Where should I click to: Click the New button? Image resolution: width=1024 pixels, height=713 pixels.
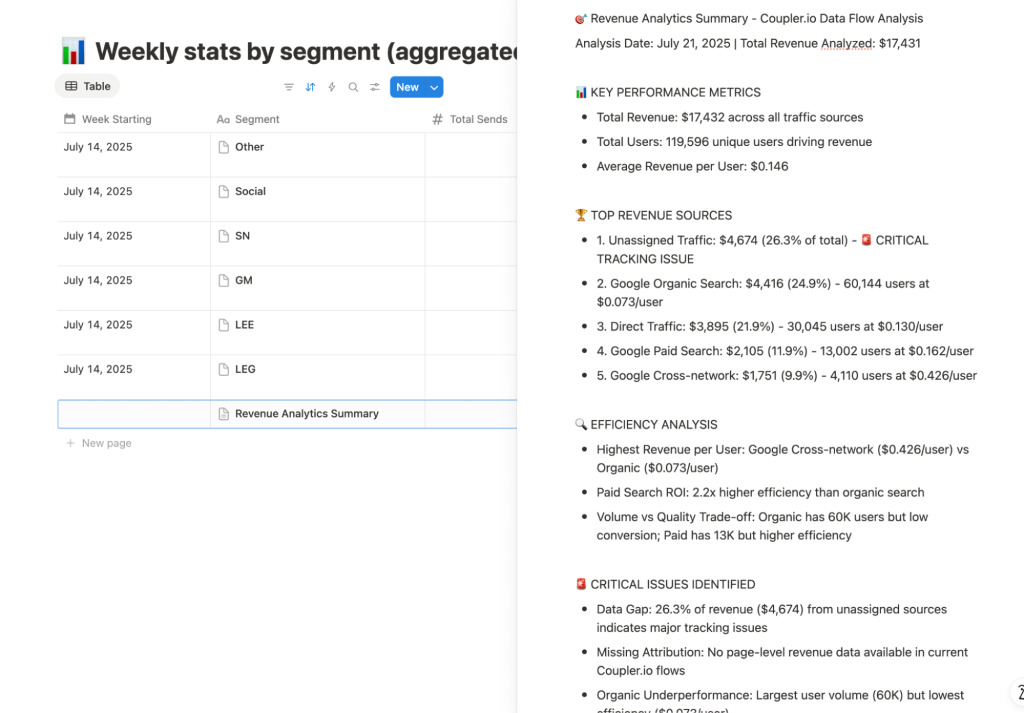408,87
